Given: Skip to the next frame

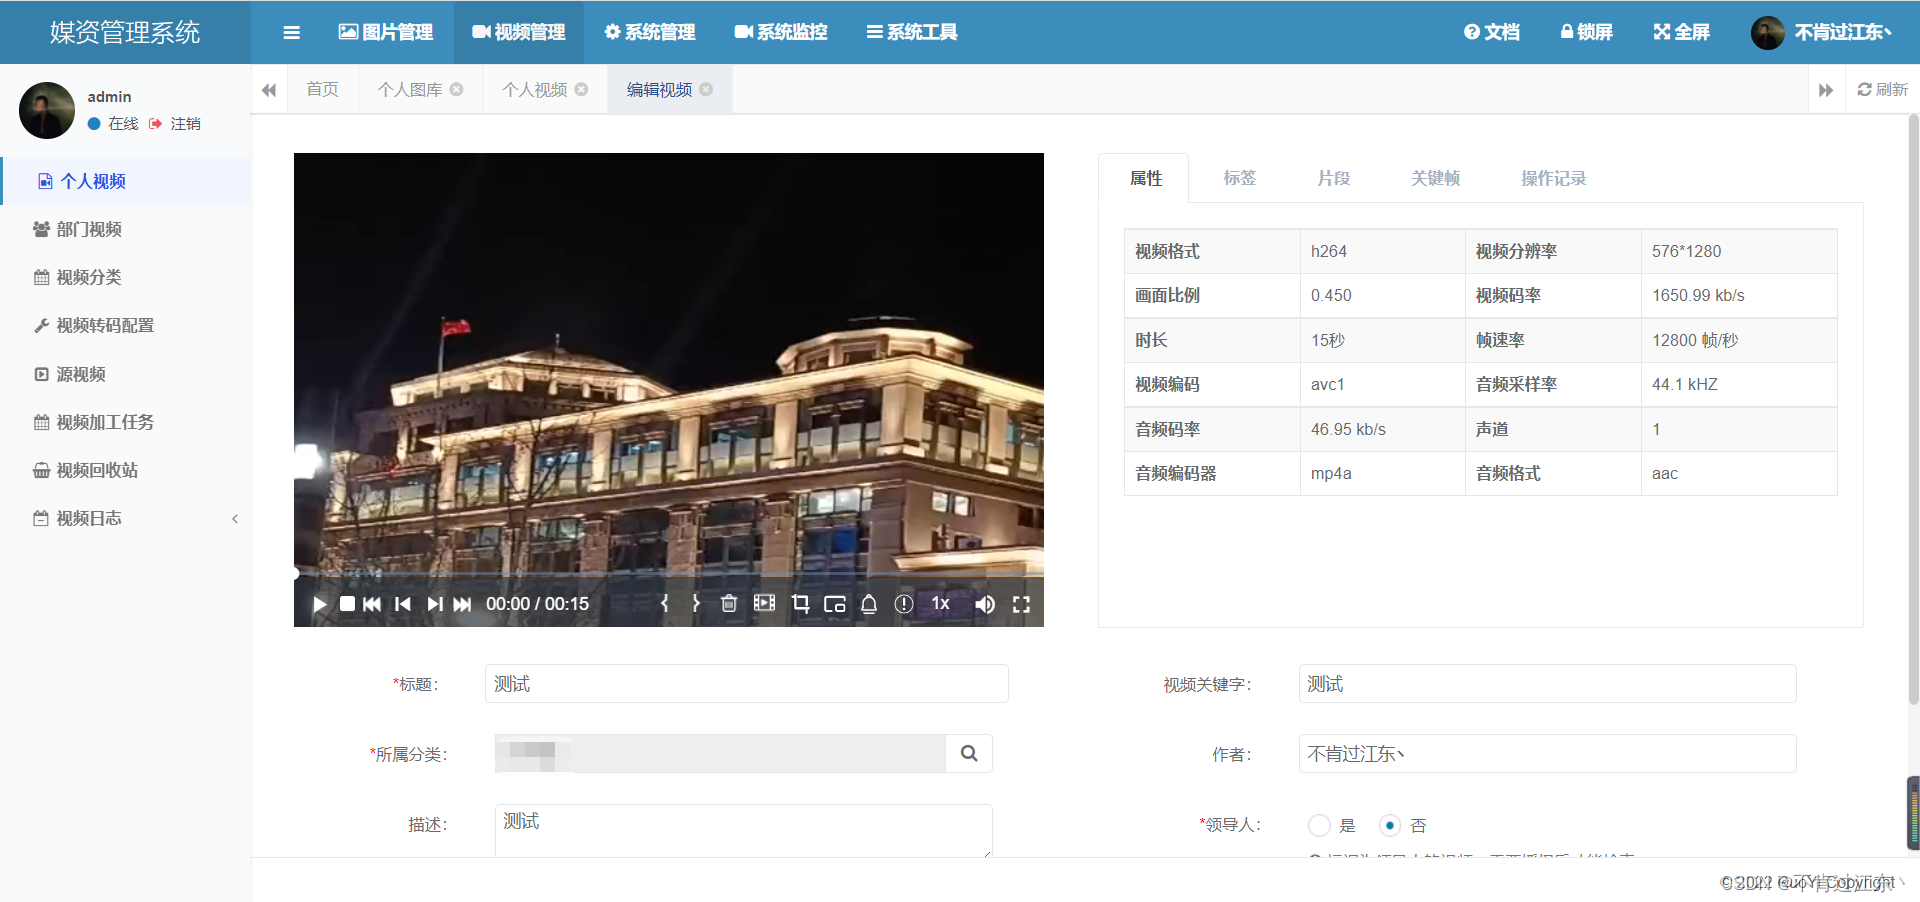Looking at the screenshot, I should tap(435, 603).
